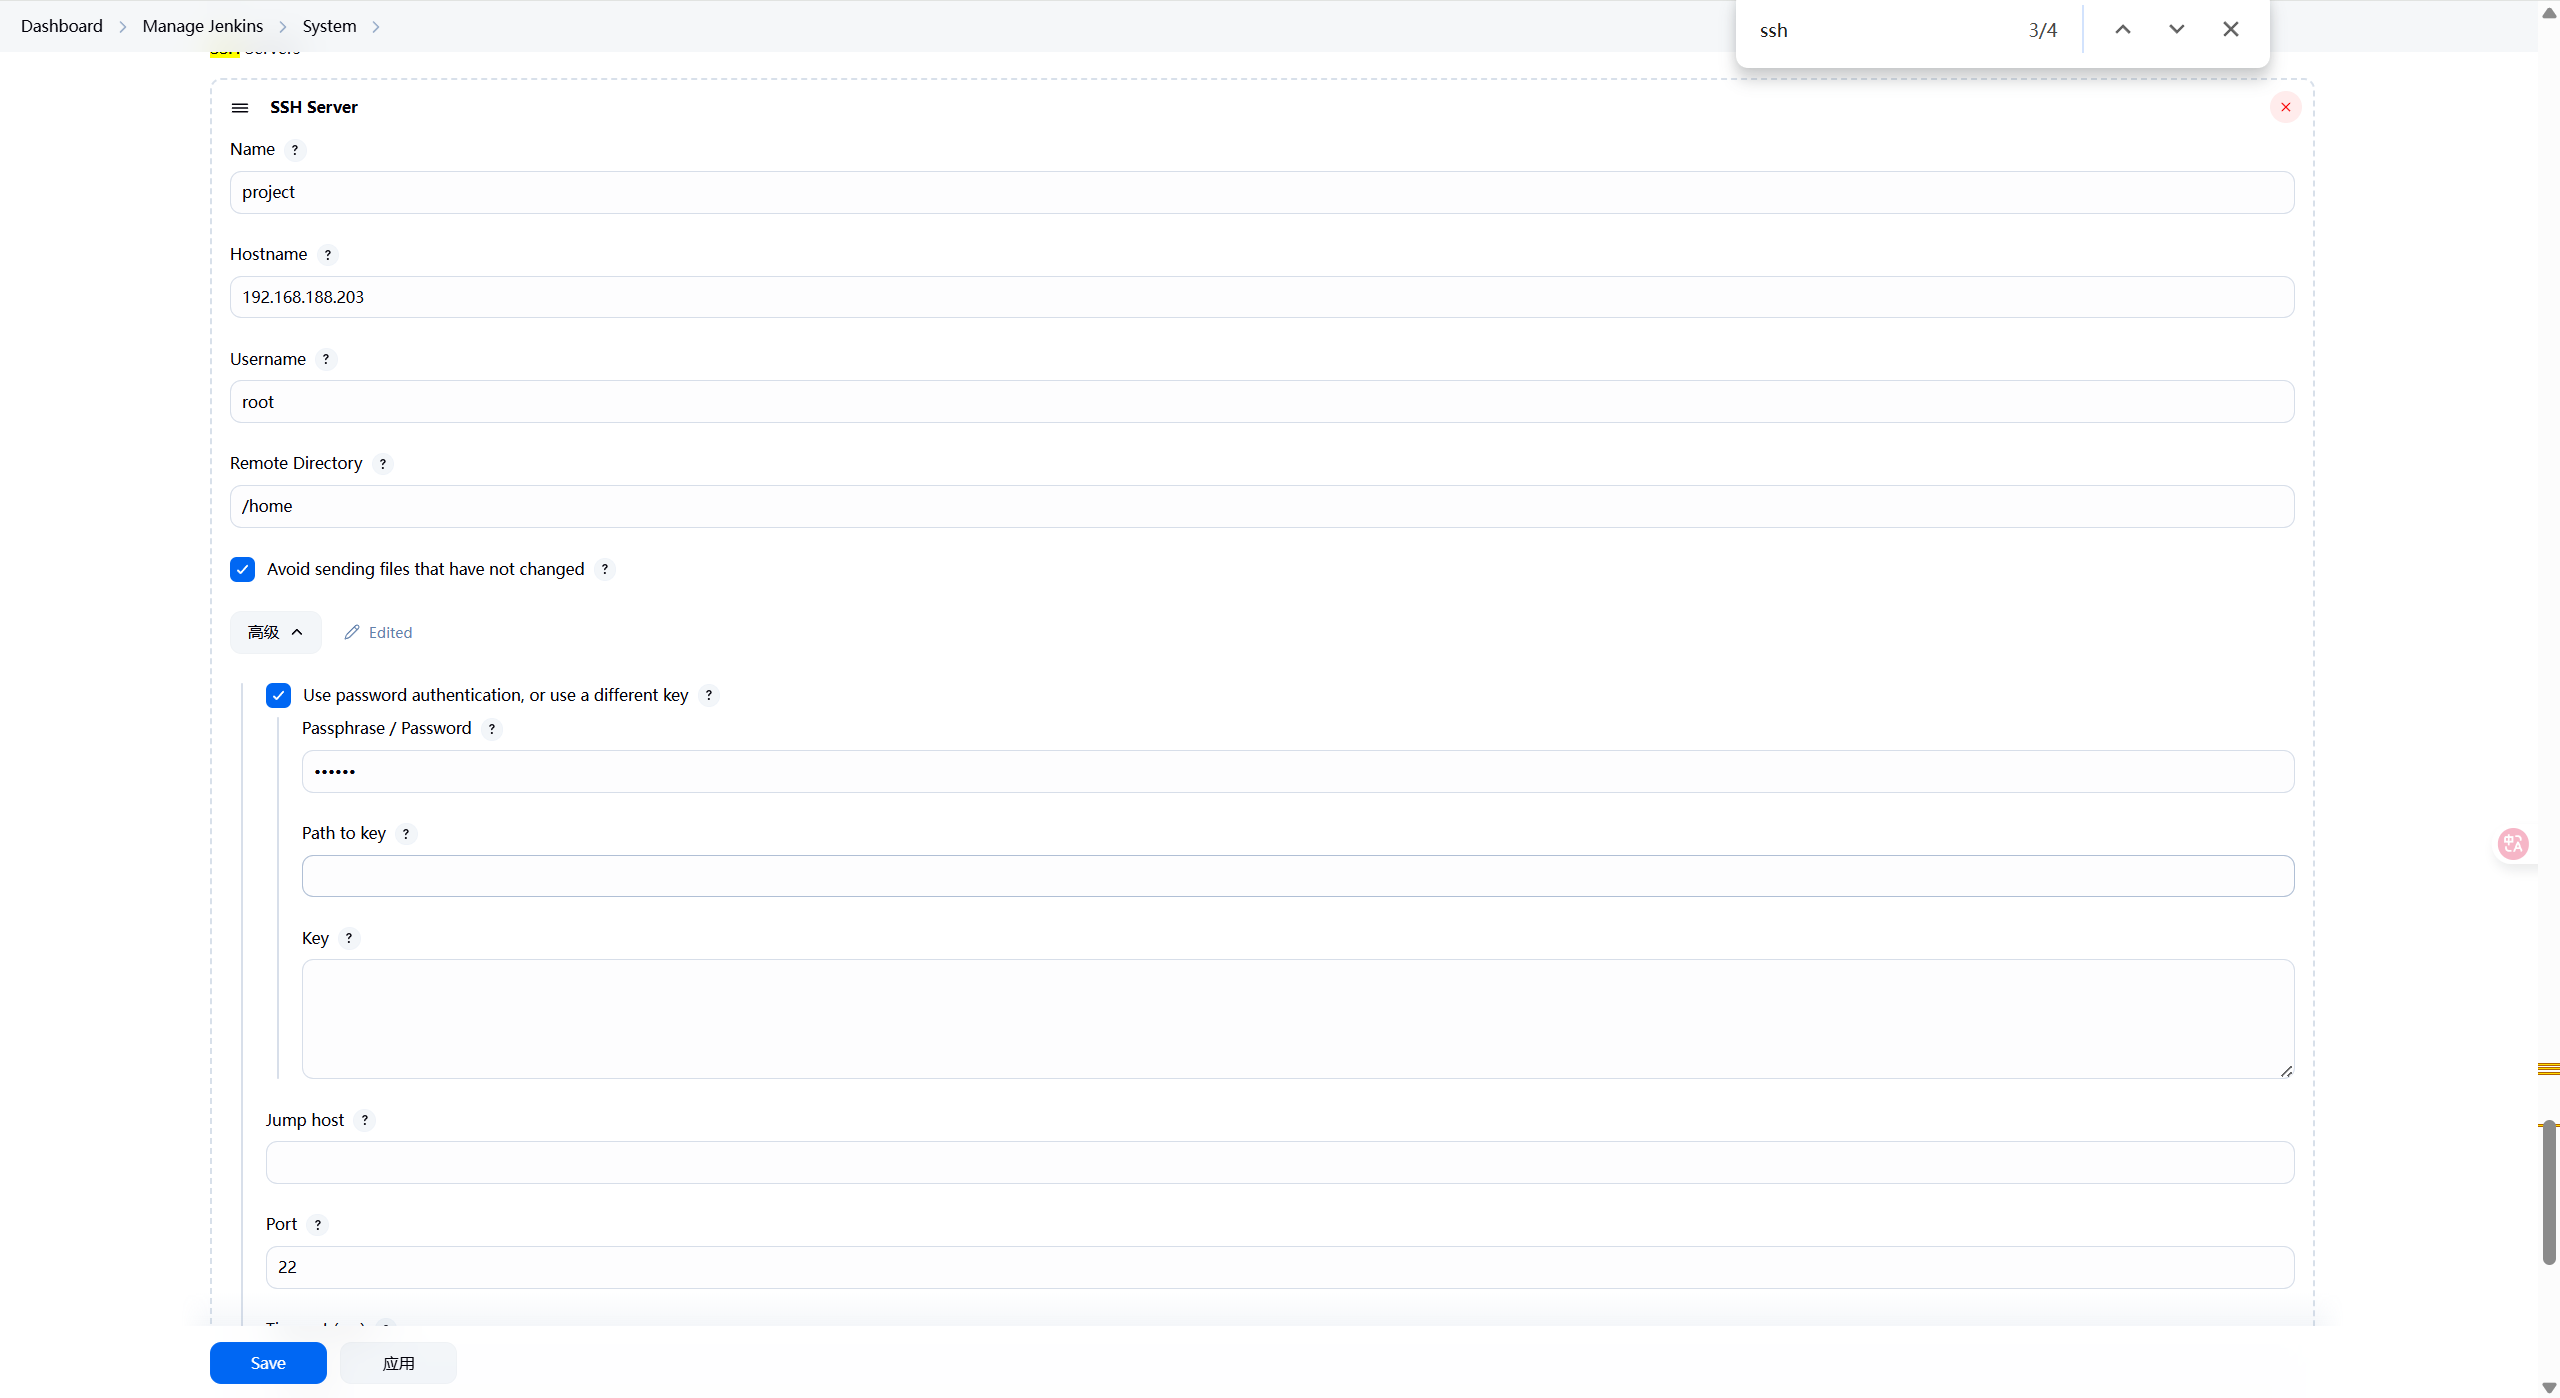Collapse the 高级 advanced section
Screen dimensions: 2560x1398
pos(275,632)
